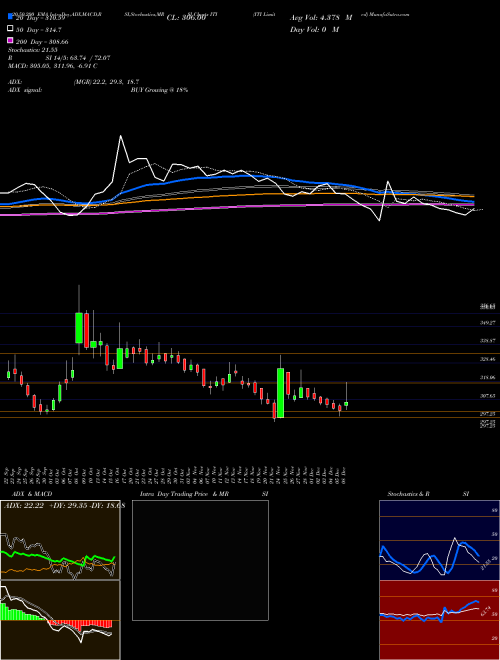Click the 'Avg Vol: 4.378 M' label
Viewport: 500px width, 660px height.
(321, 18)
